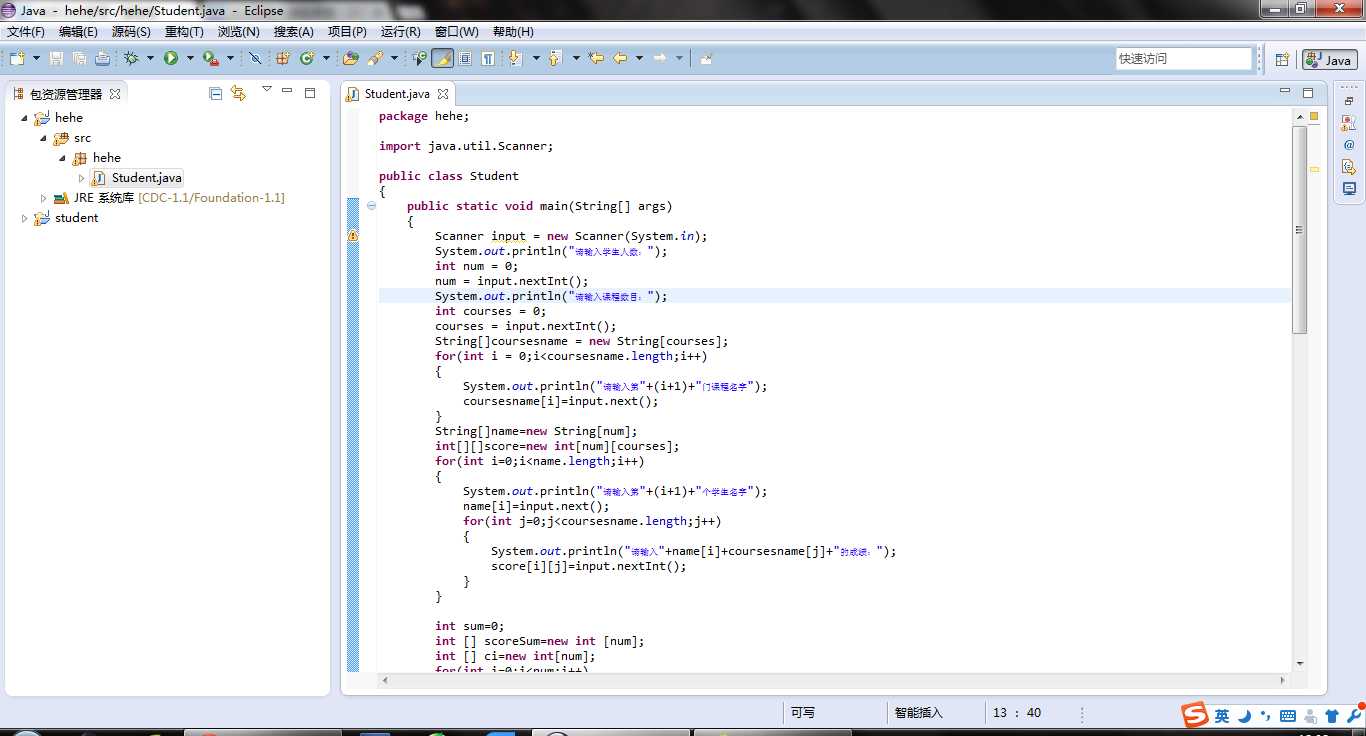Open the External Tools dropdown arrow

point(230,59)
